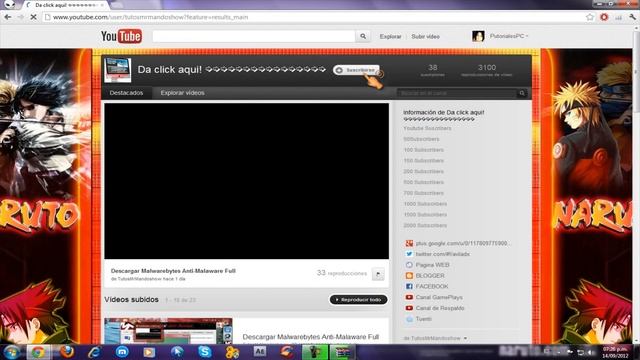Image resolution: width=640 pixels, height=360 pixels.
Task: Click the taskbar clock showing 14/09/2012
Action: 616,352
